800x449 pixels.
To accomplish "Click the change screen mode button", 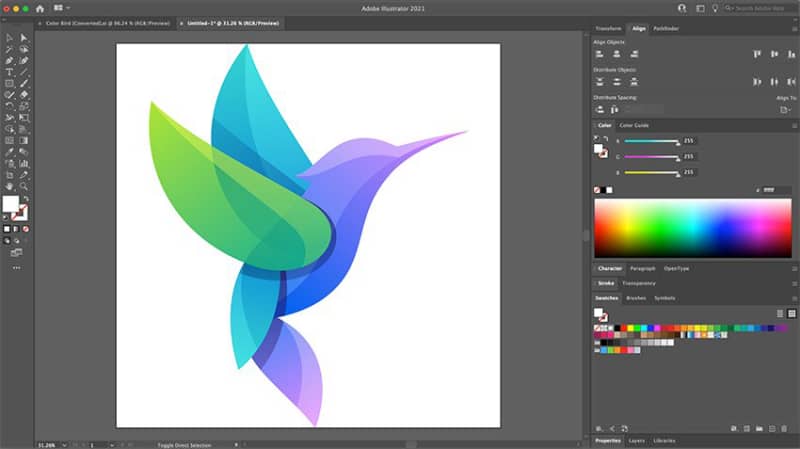I will click(16, 253).
